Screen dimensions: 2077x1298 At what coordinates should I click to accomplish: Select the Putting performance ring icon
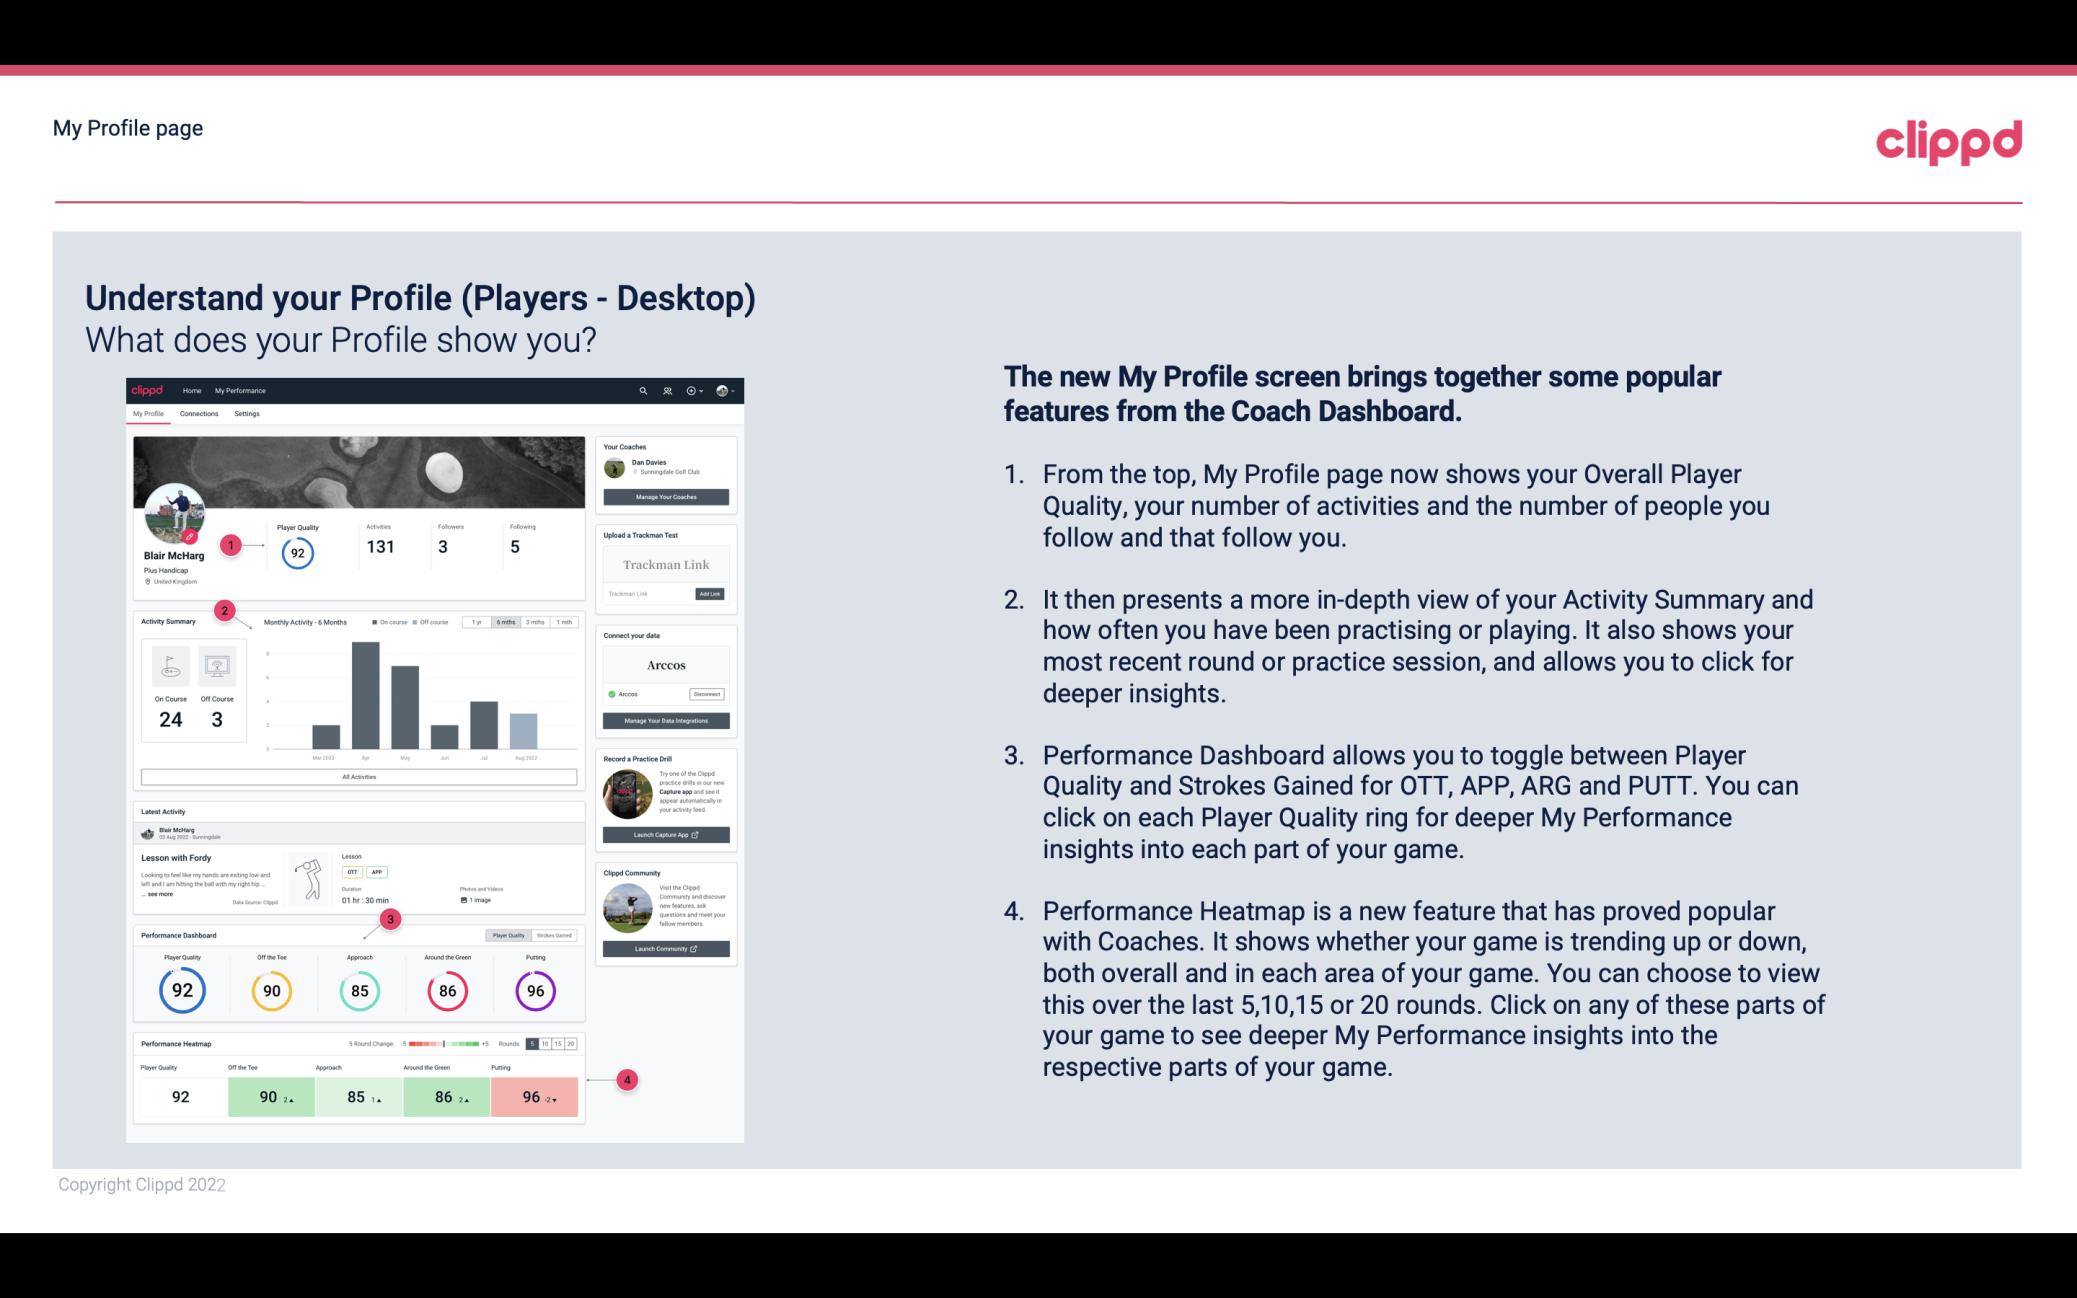534,988
